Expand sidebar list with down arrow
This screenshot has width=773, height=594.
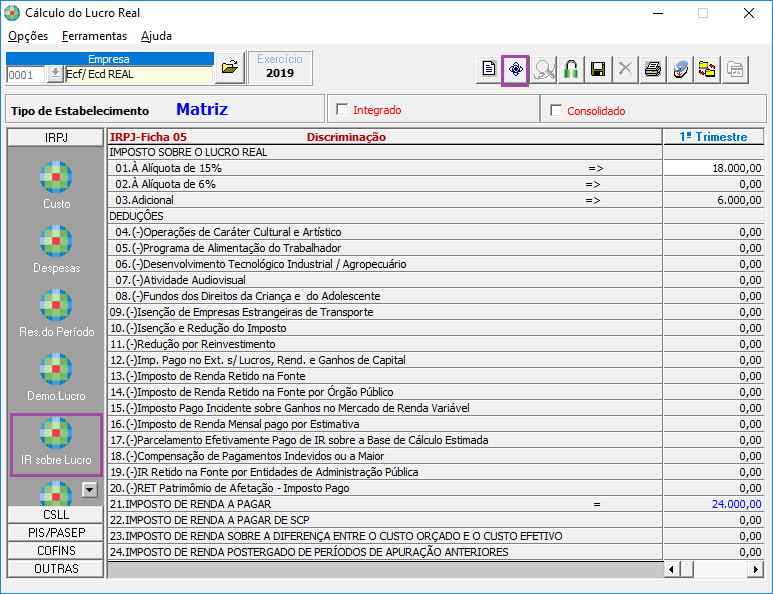click(x=89, y=489)
